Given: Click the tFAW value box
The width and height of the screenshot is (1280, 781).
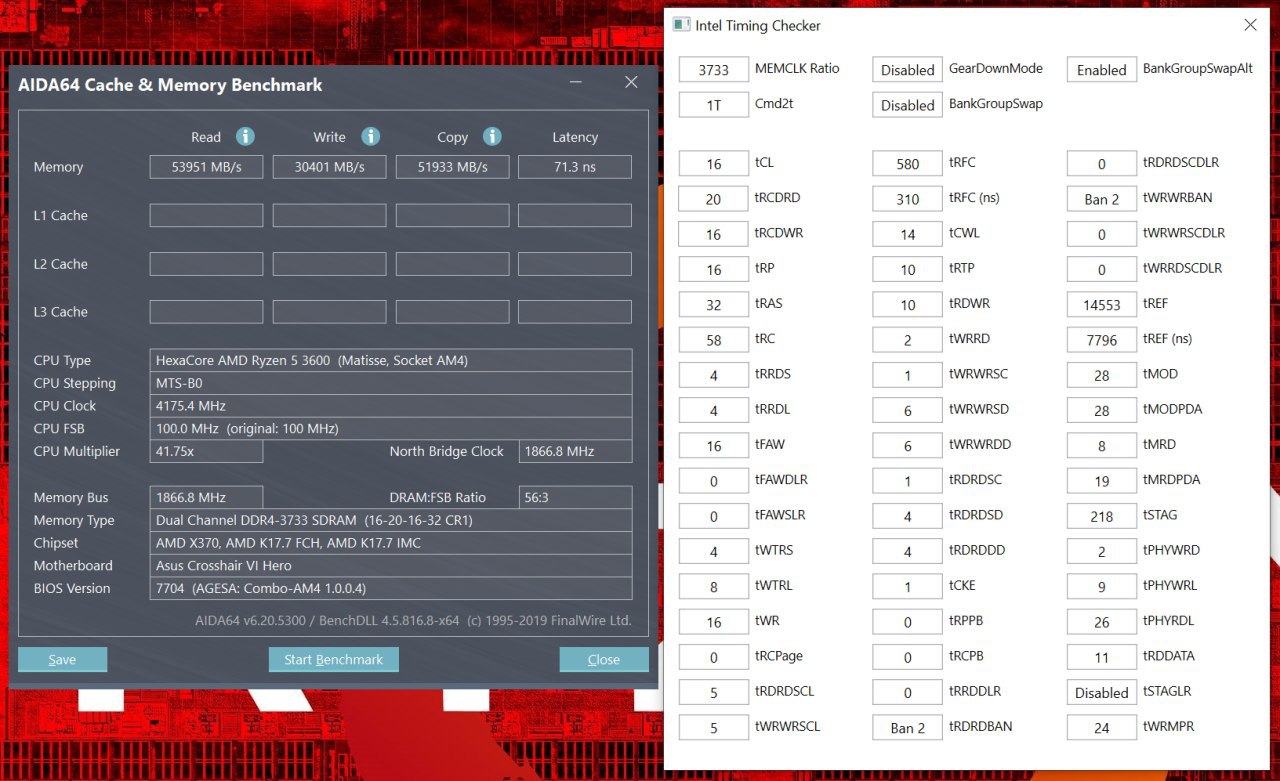Looking at the screenshot, I should [x=713, y=445].
